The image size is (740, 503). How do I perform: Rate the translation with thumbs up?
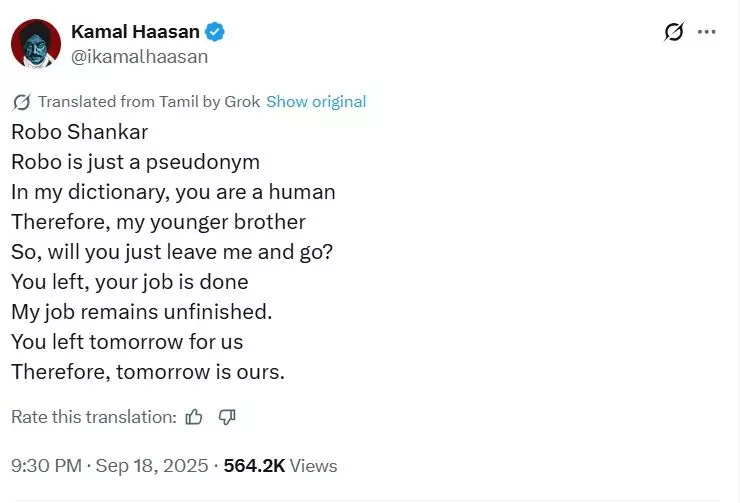tap(194, 417)
